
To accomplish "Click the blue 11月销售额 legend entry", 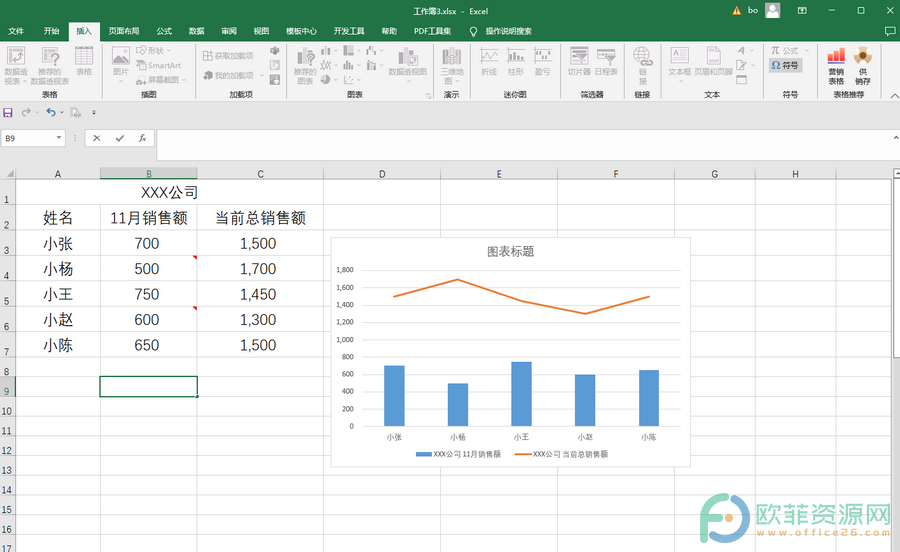I will click(x=458, y=454).
